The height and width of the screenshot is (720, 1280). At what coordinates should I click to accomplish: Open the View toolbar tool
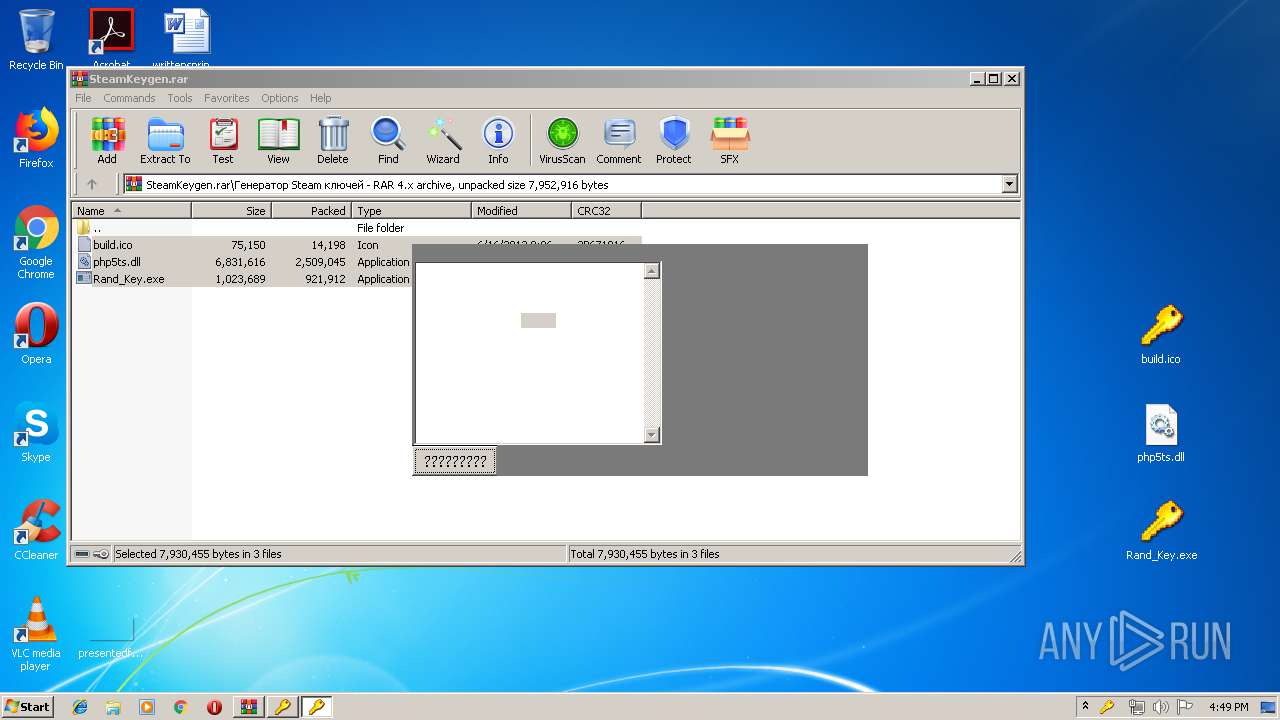point(278,141)
